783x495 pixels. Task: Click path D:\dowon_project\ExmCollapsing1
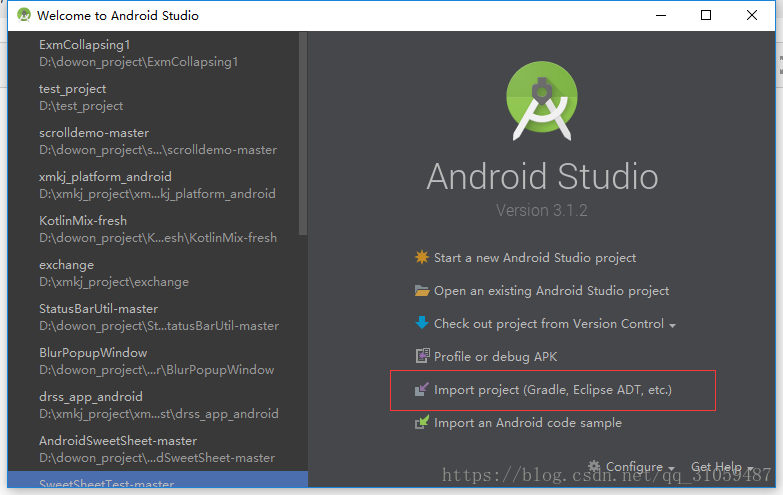tap(138, 62)
